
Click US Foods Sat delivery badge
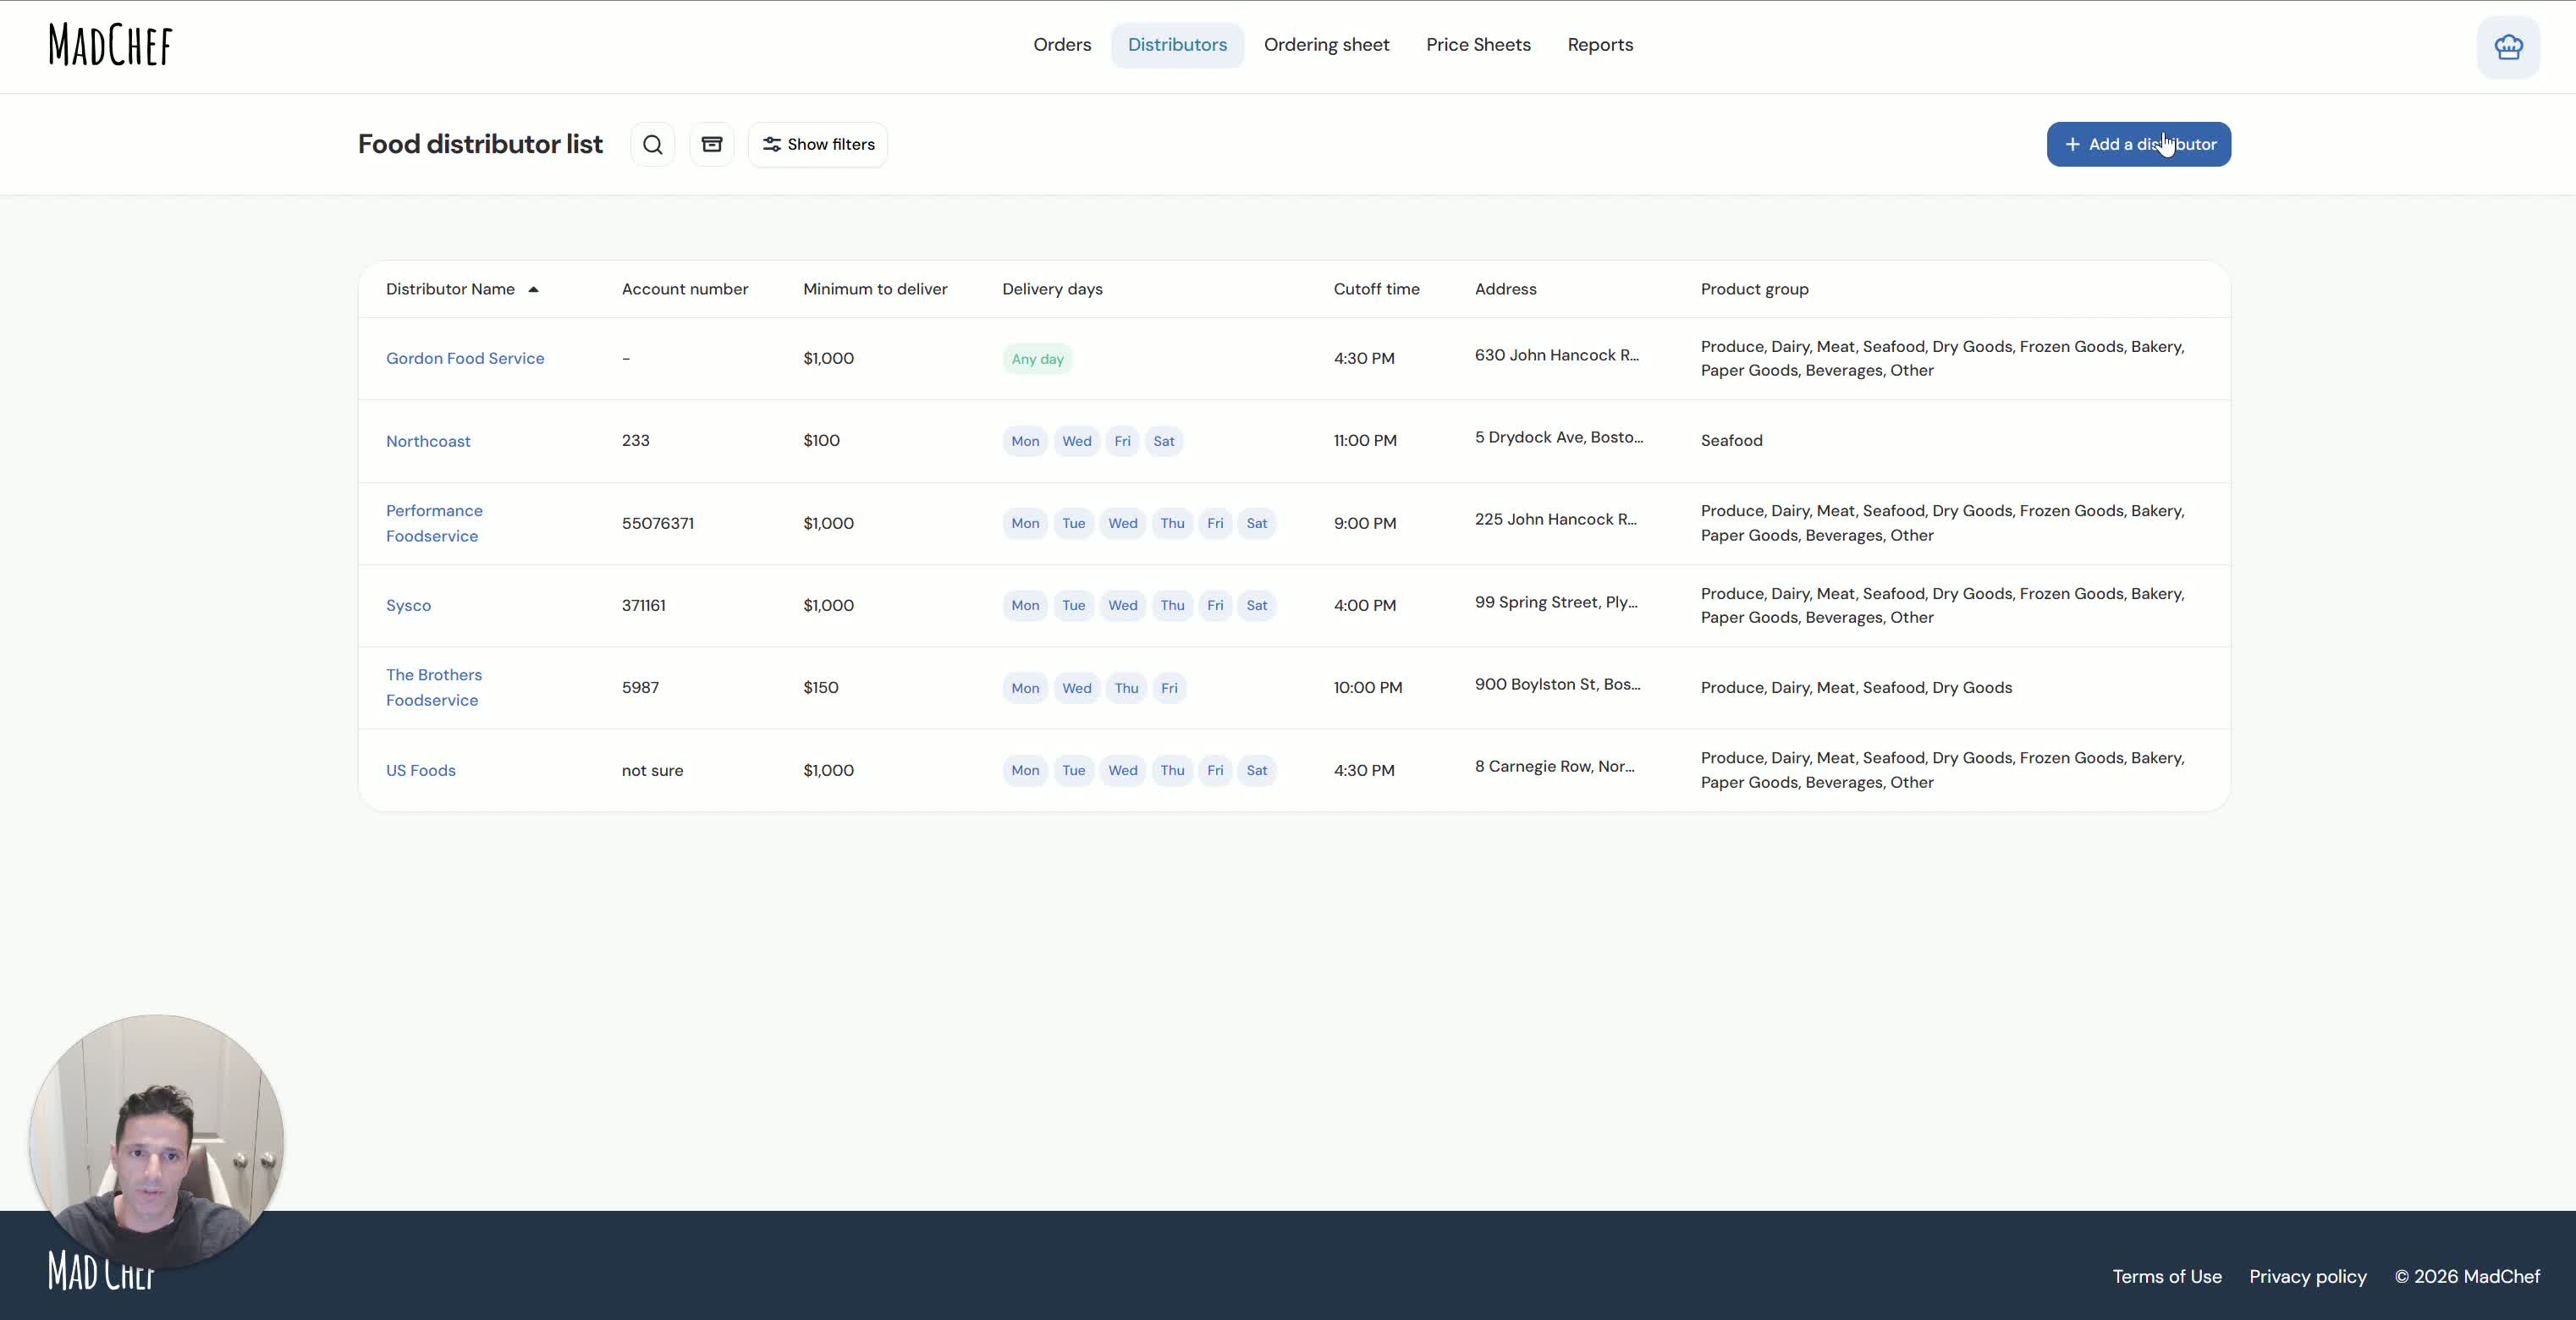1257,771
